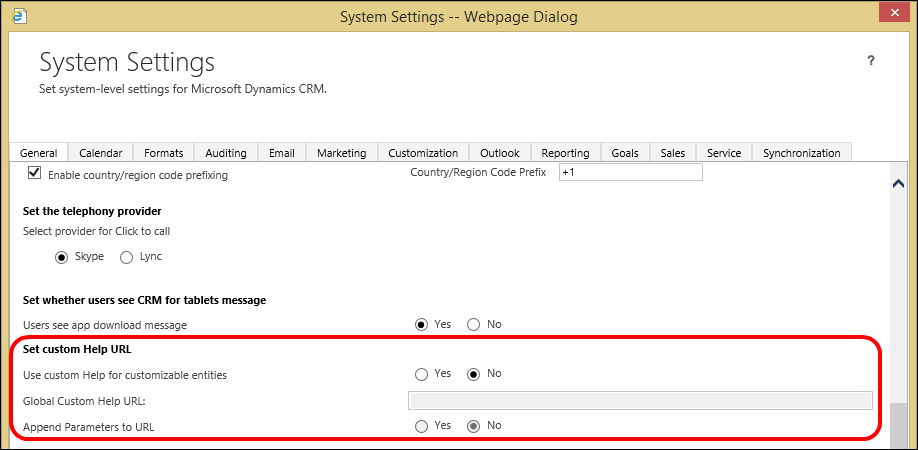Select the Outlook tab
918x450 pixels.
click(499, 153)
